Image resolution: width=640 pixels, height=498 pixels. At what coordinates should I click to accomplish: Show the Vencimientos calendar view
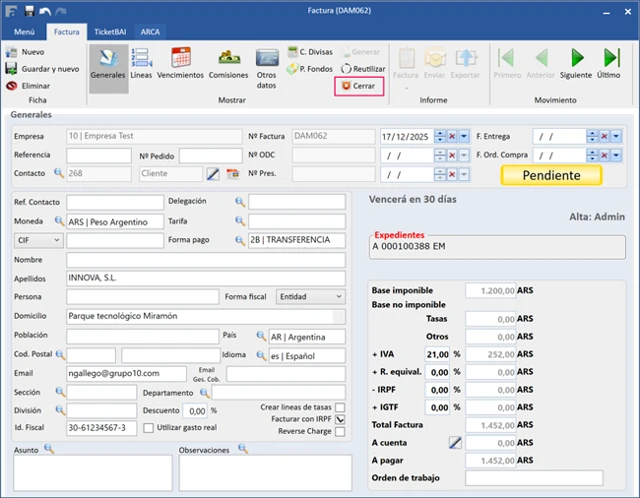click(x=181, y=62)
